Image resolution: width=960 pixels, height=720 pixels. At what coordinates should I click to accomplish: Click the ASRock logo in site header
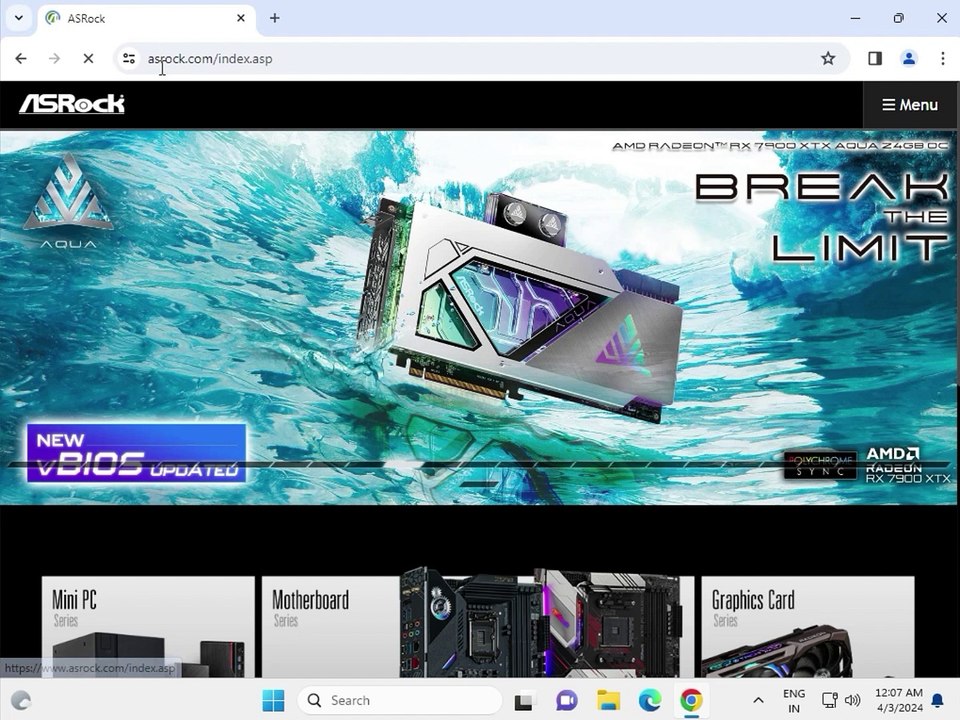pos(72,103)
